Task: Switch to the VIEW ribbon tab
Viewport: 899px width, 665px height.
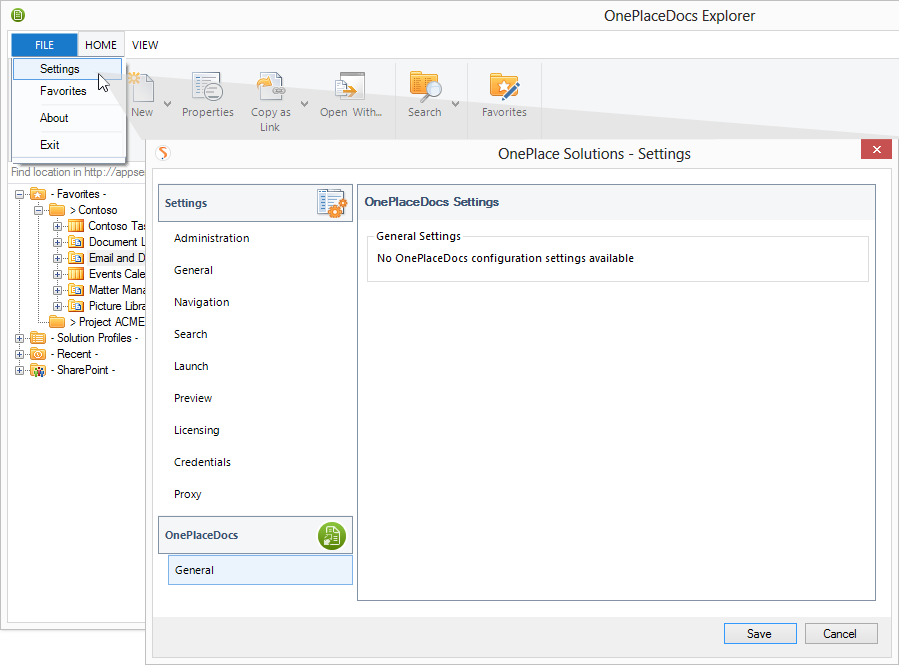Action: pyautogui.click(x=145, y=45)
